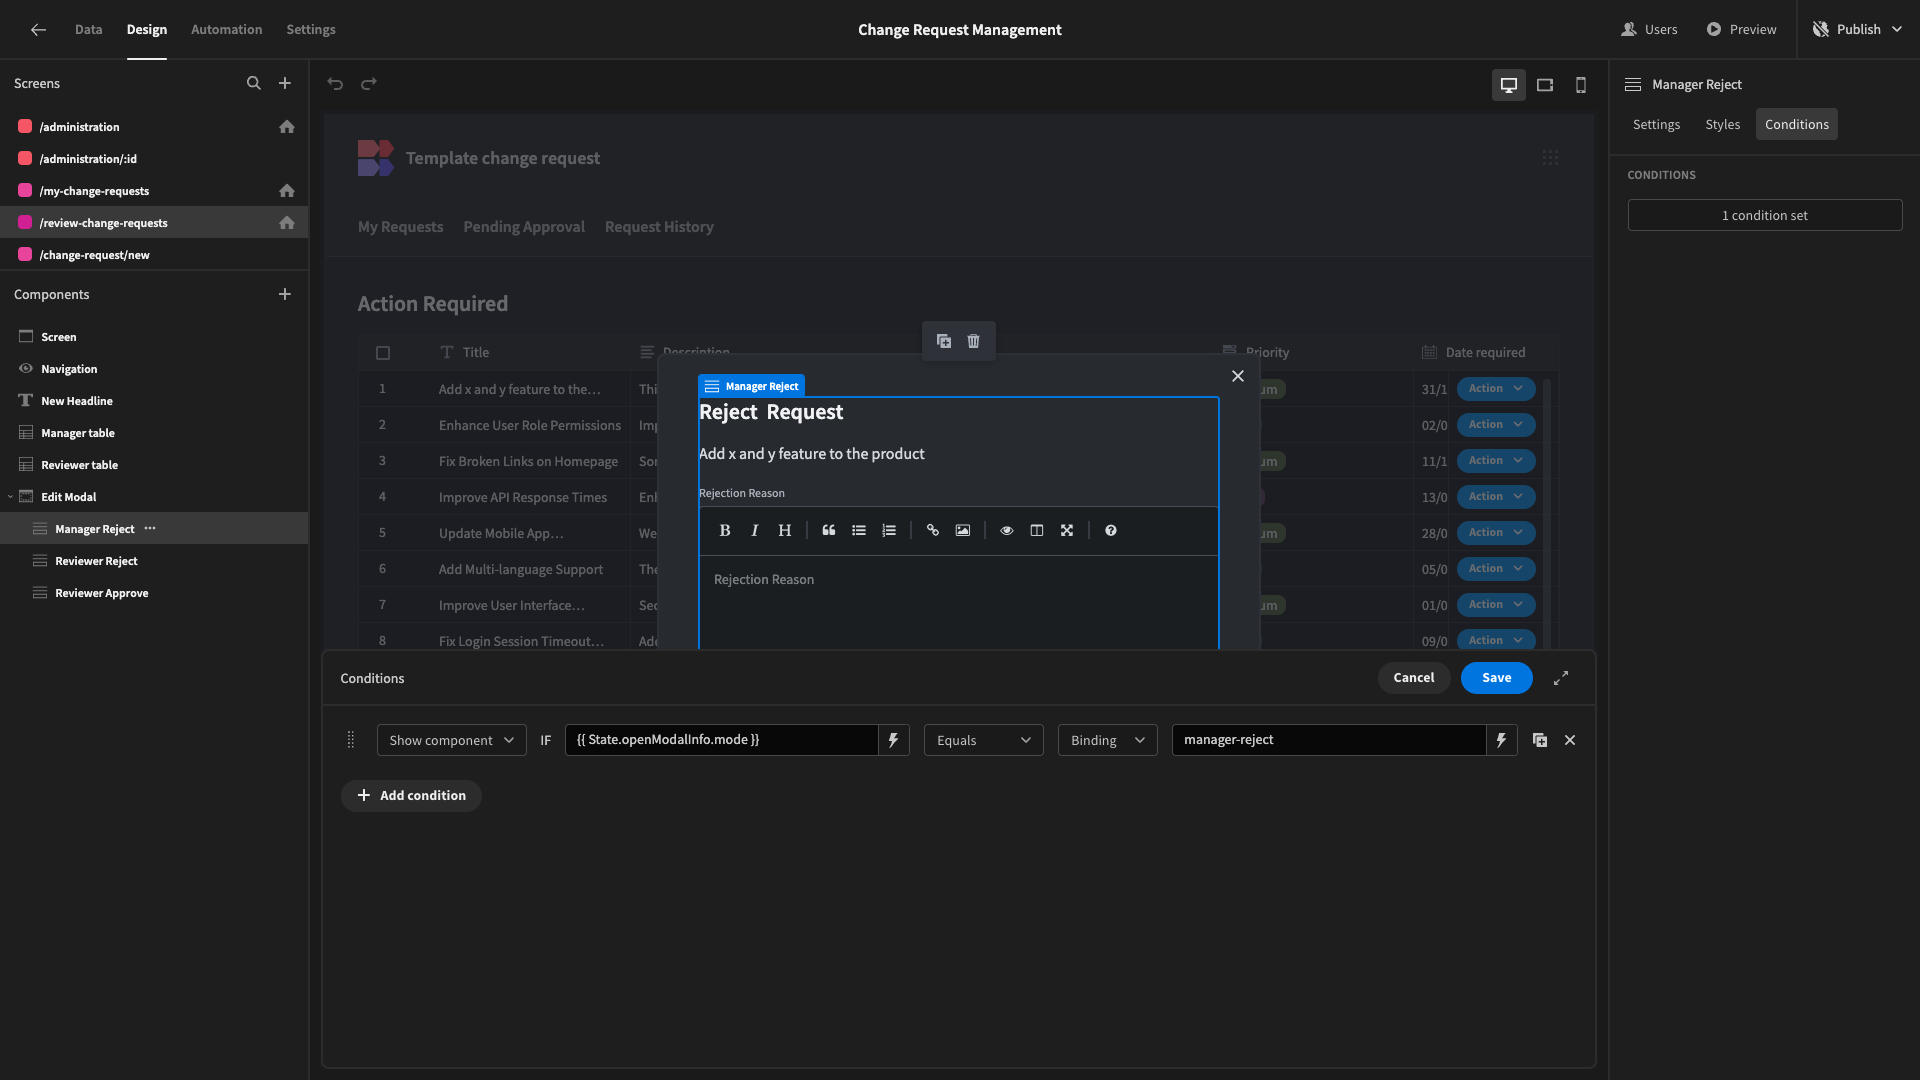Switch to the Data tab
Screen dimensions: 1920x1080
(88, 30)
